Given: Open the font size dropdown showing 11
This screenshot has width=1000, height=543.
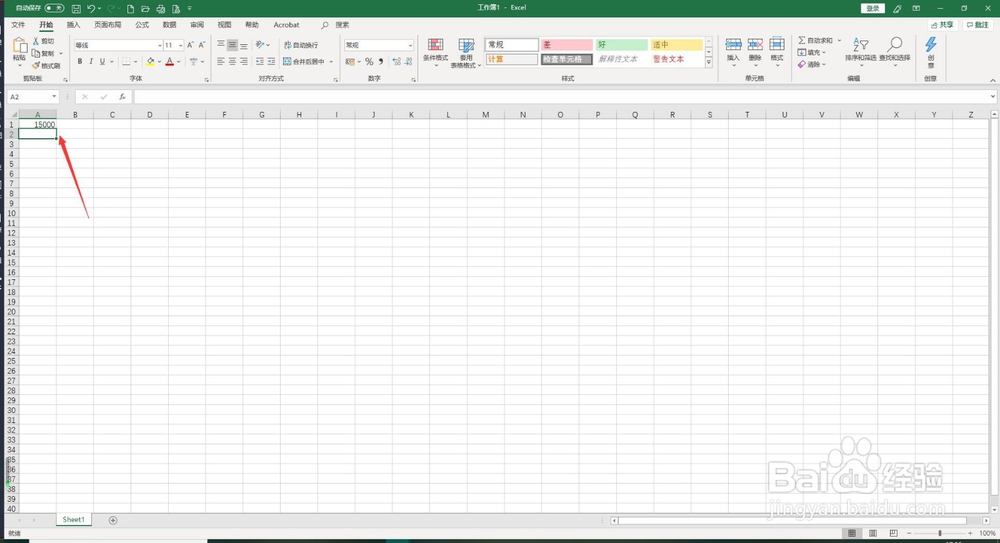Looking at the screenshot, I should [180, 45].
